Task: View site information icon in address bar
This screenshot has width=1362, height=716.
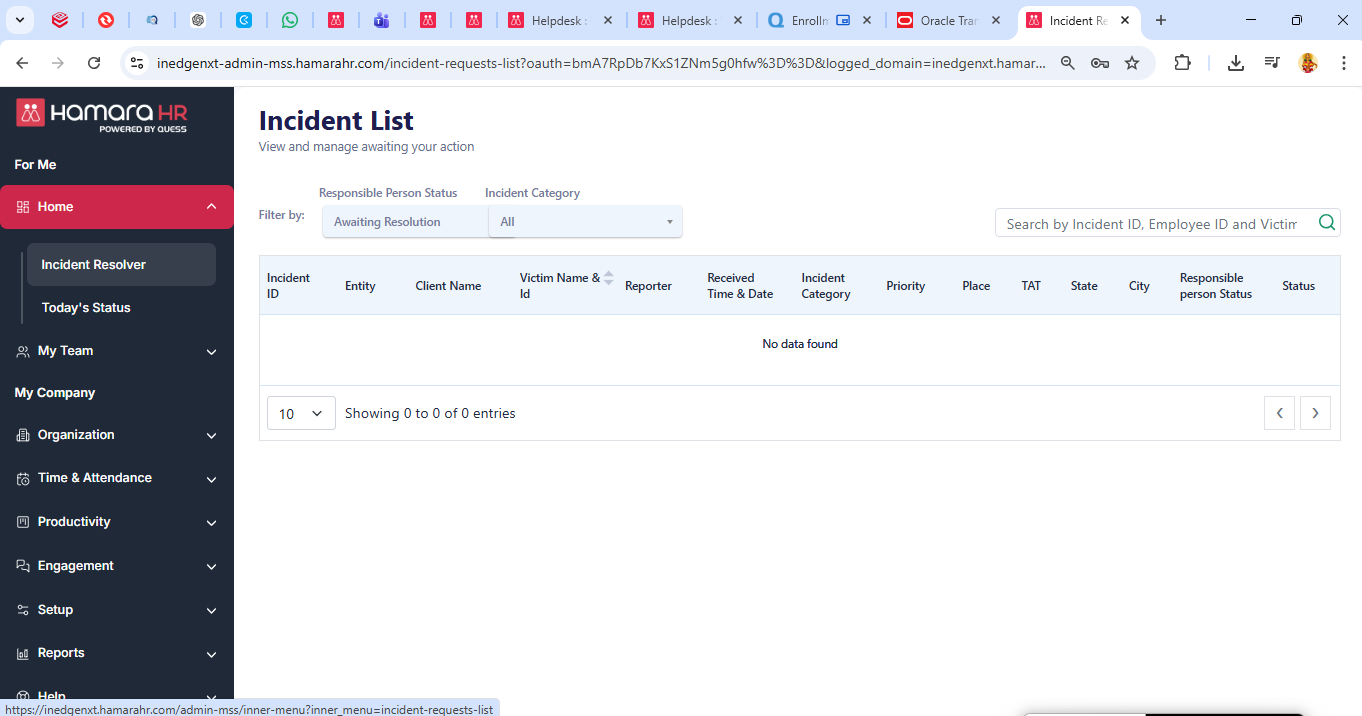Action: click(137, 63)
